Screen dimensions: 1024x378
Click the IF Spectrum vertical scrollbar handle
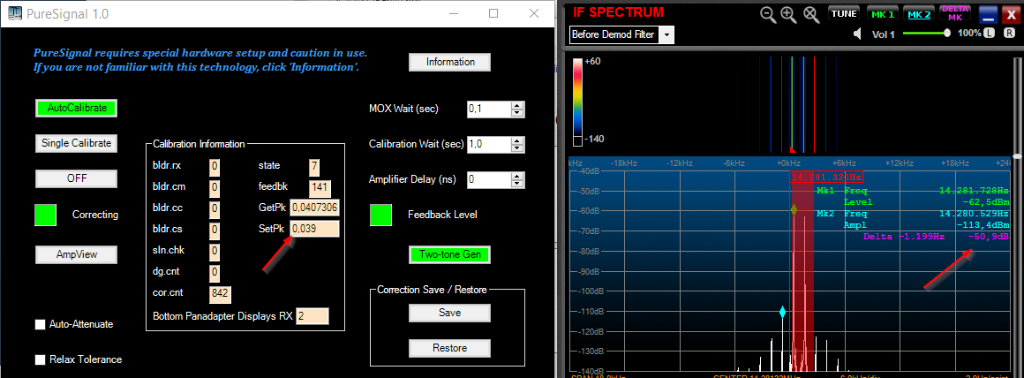coord(1017,156)
